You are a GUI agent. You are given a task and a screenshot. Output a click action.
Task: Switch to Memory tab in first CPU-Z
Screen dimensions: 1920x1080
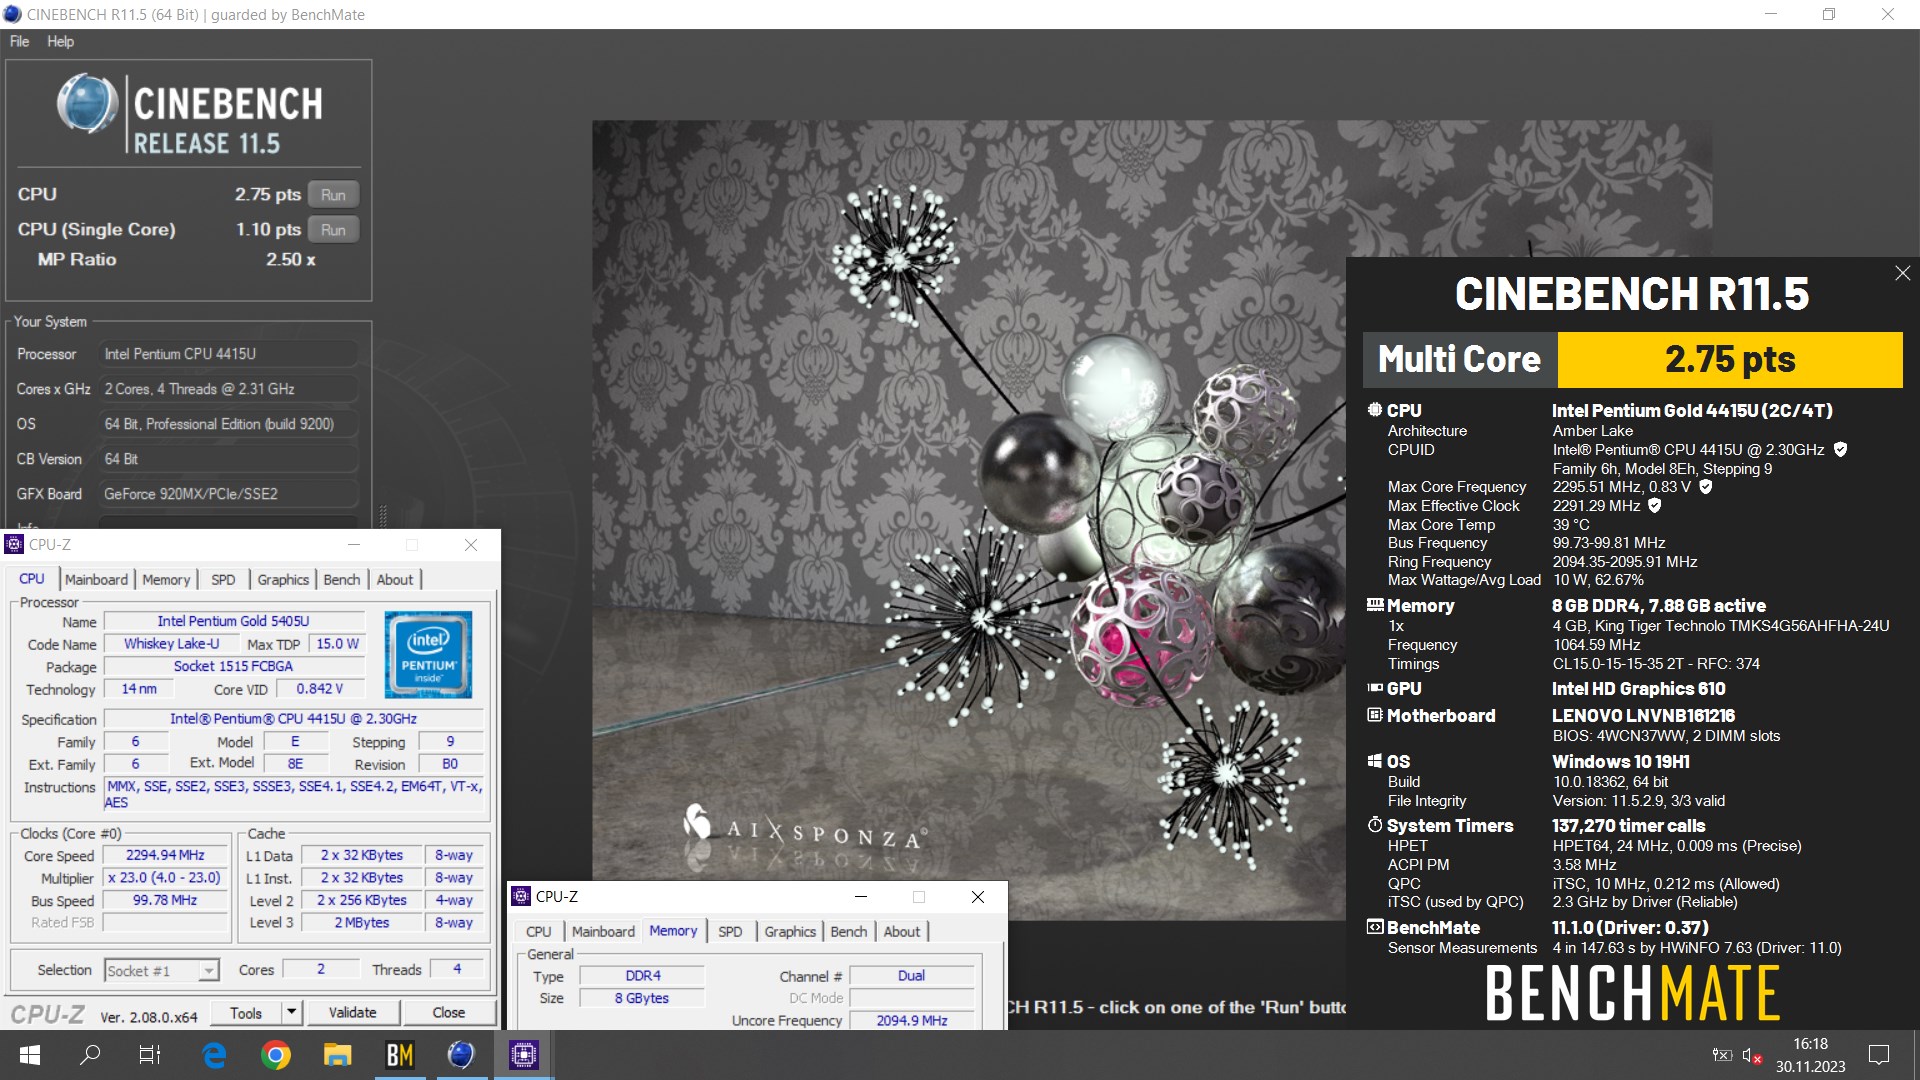[166, 580]
